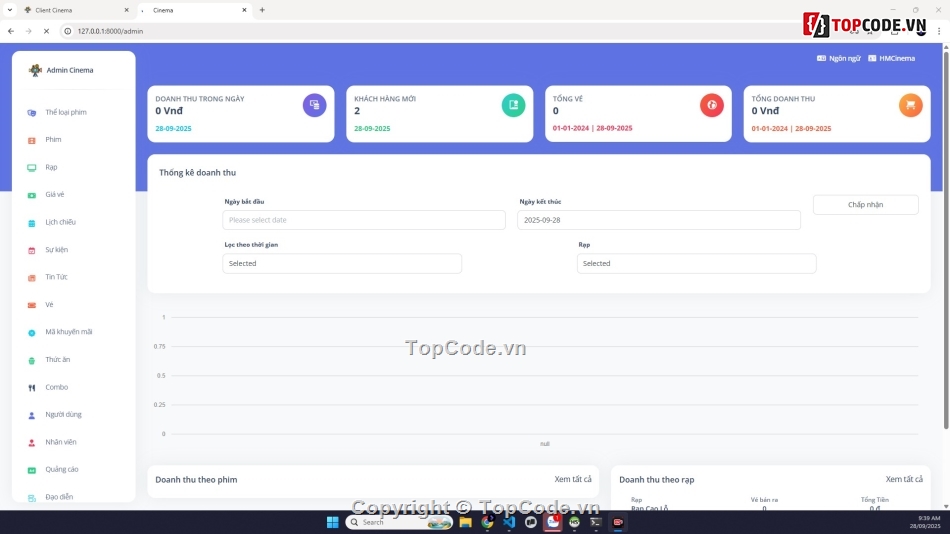This screenshot has width=950, height=534.
Task: Click the green new customers card icon
Action: pos(513,105)
